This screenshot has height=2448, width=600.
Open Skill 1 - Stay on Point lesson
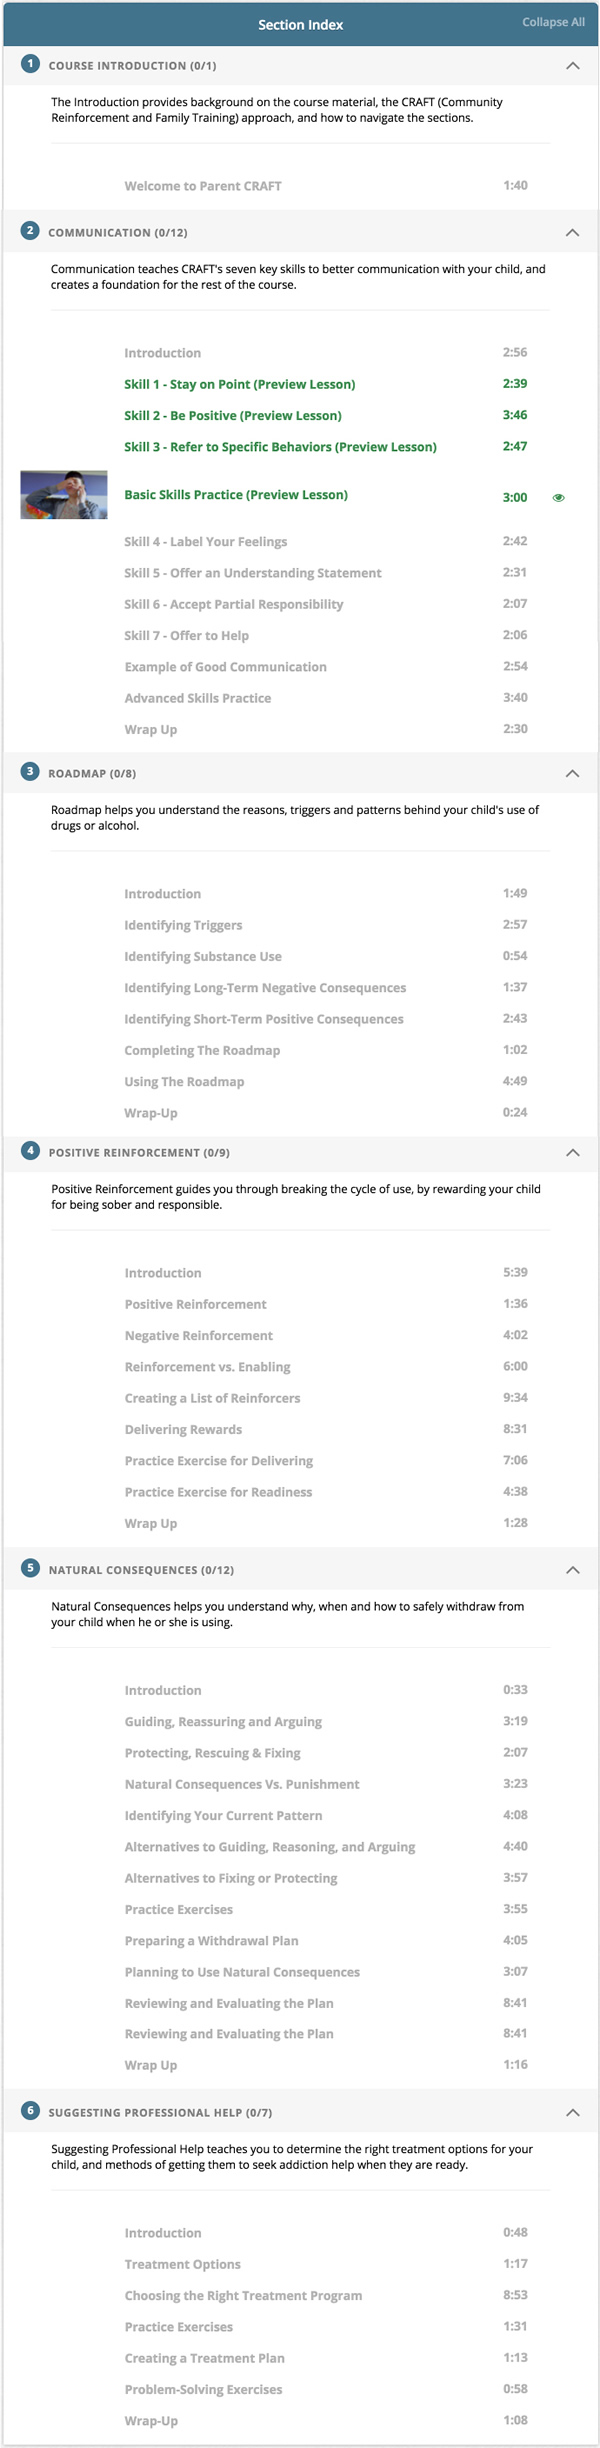tap(239, 384)
